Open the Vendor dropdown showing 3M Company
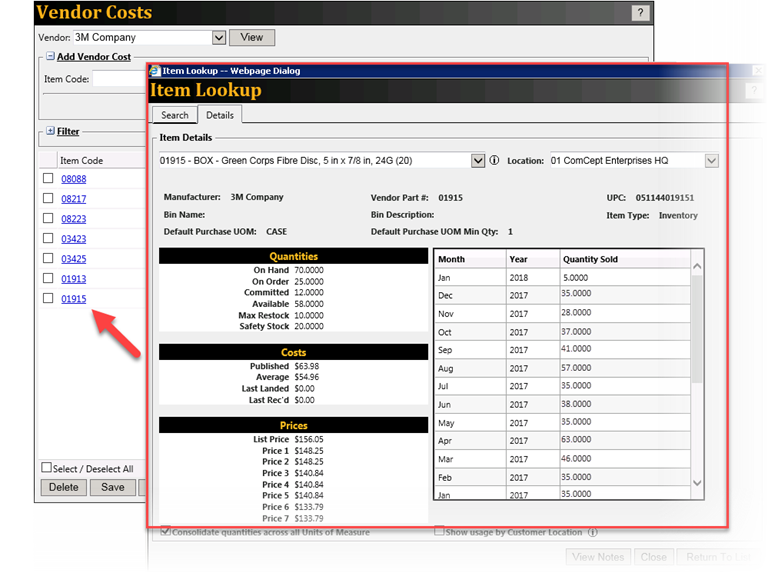 pos(219,38)
